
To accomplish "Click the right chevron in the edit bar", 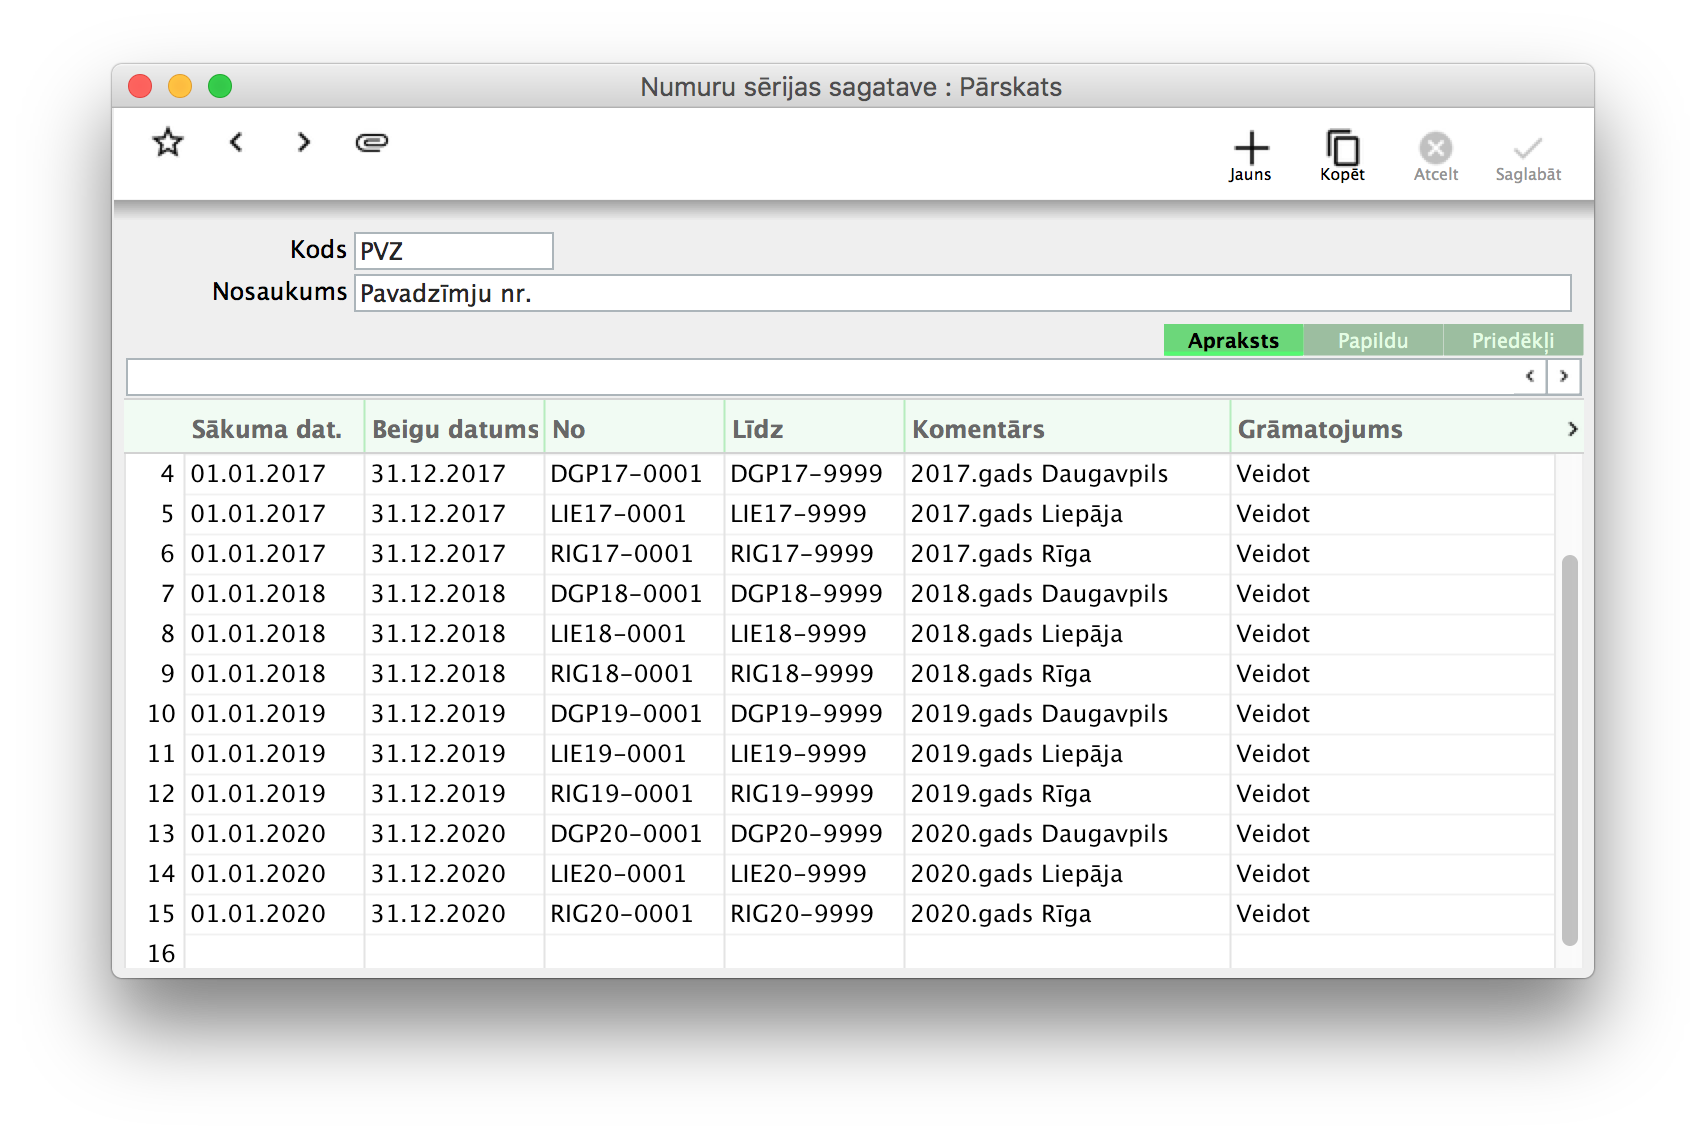I will (x=1563, y=377).
